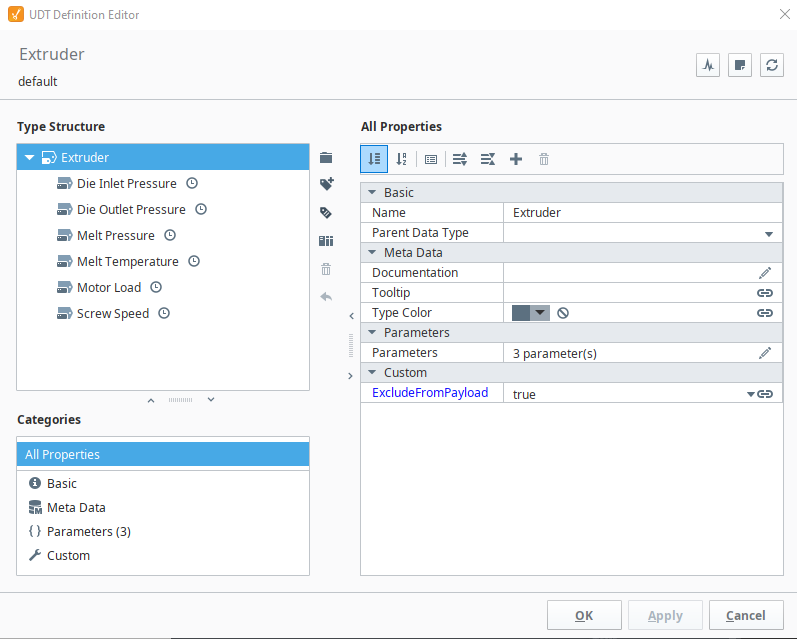Click the add custom property plus icon
The image size is (797, 639).
tap(516, 159)
